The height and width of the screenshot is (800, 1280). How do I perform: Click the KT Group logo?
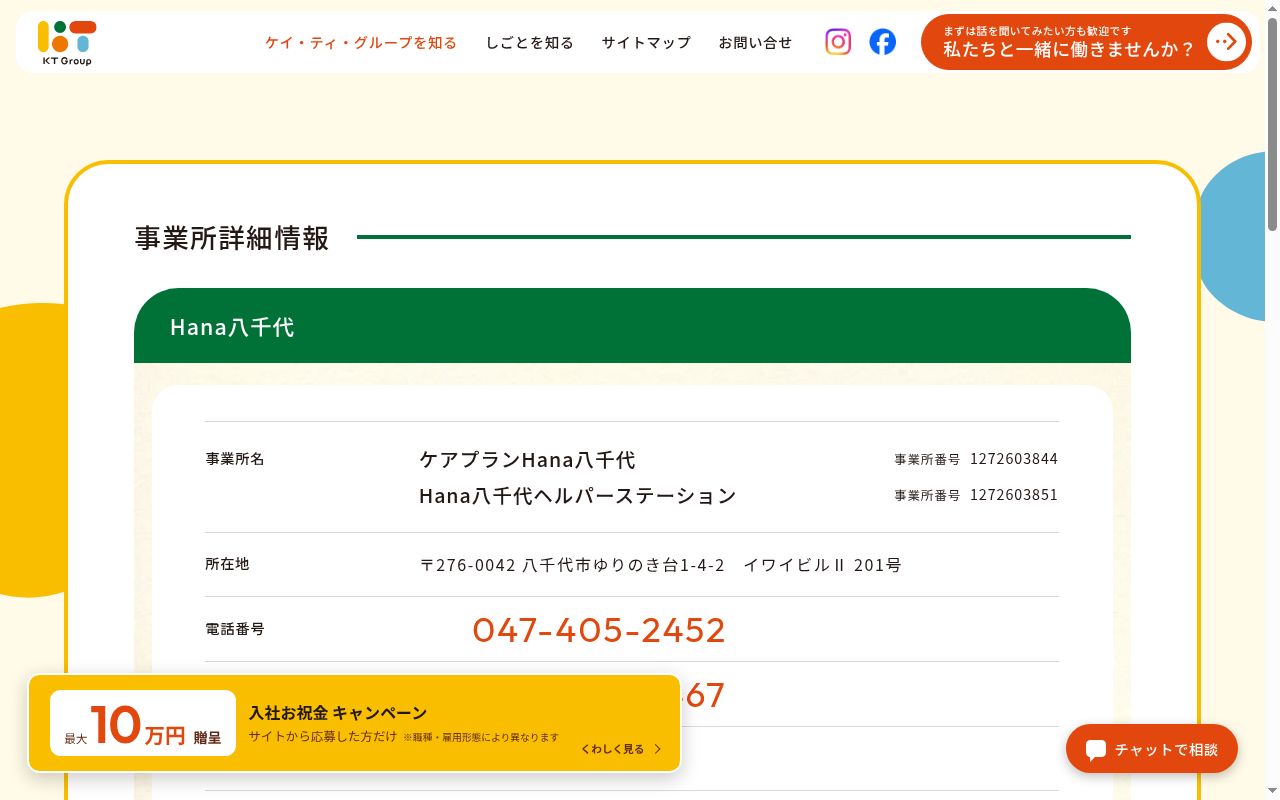(x=67, y=43)
